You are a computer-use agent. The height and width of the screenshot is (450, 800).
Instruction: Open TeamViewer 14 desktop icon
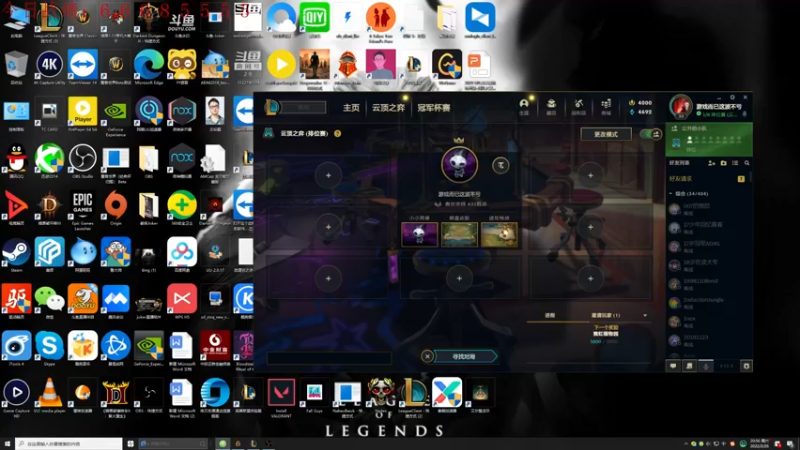83,67
